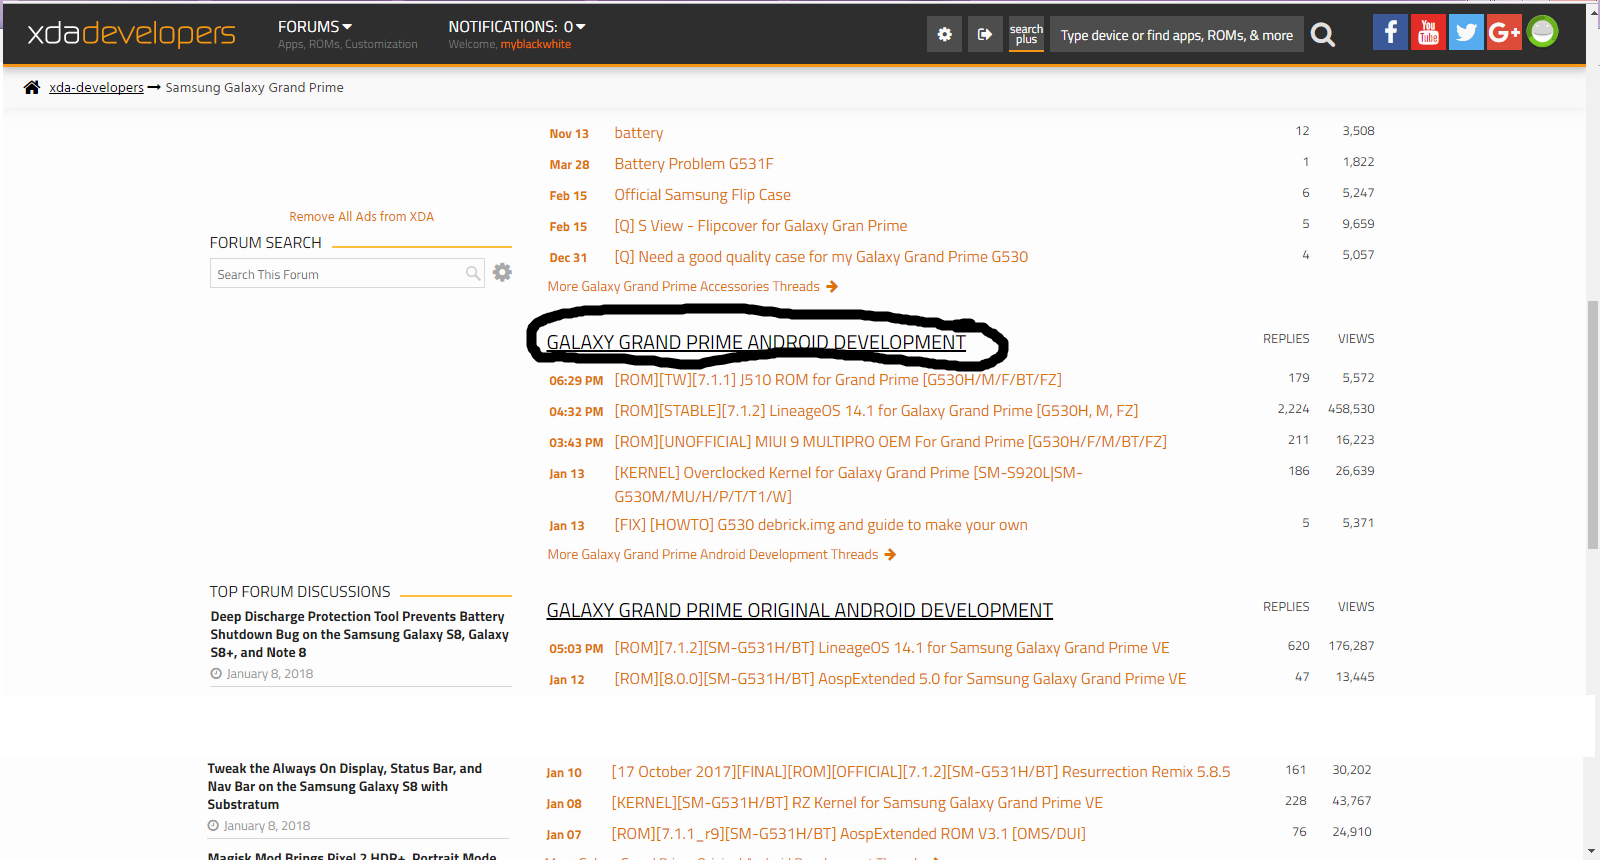Click the 06:29 PM timestamp
This screenshot has height=860, width=1600.
(x=576, y=381)
